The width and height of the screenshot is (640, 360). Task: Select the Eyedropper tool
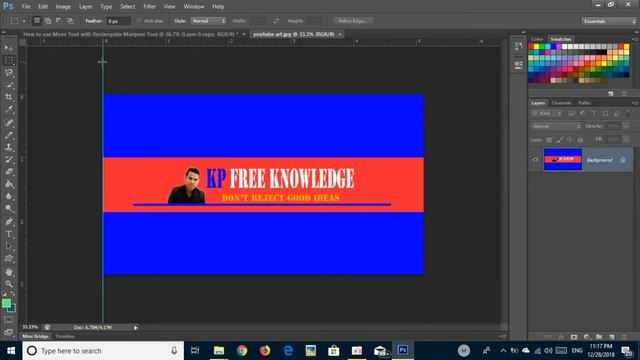pyautogui.click(x=9, y=109)
